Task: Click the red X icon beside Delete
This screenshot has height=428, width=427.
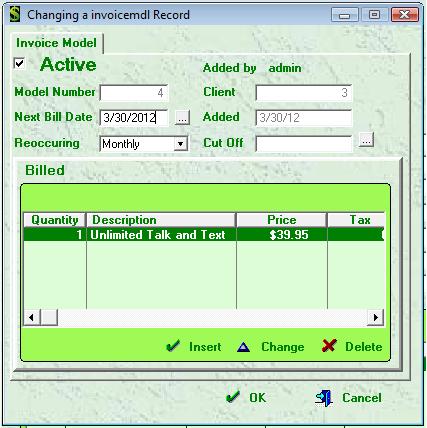Action: pos(329,346)
